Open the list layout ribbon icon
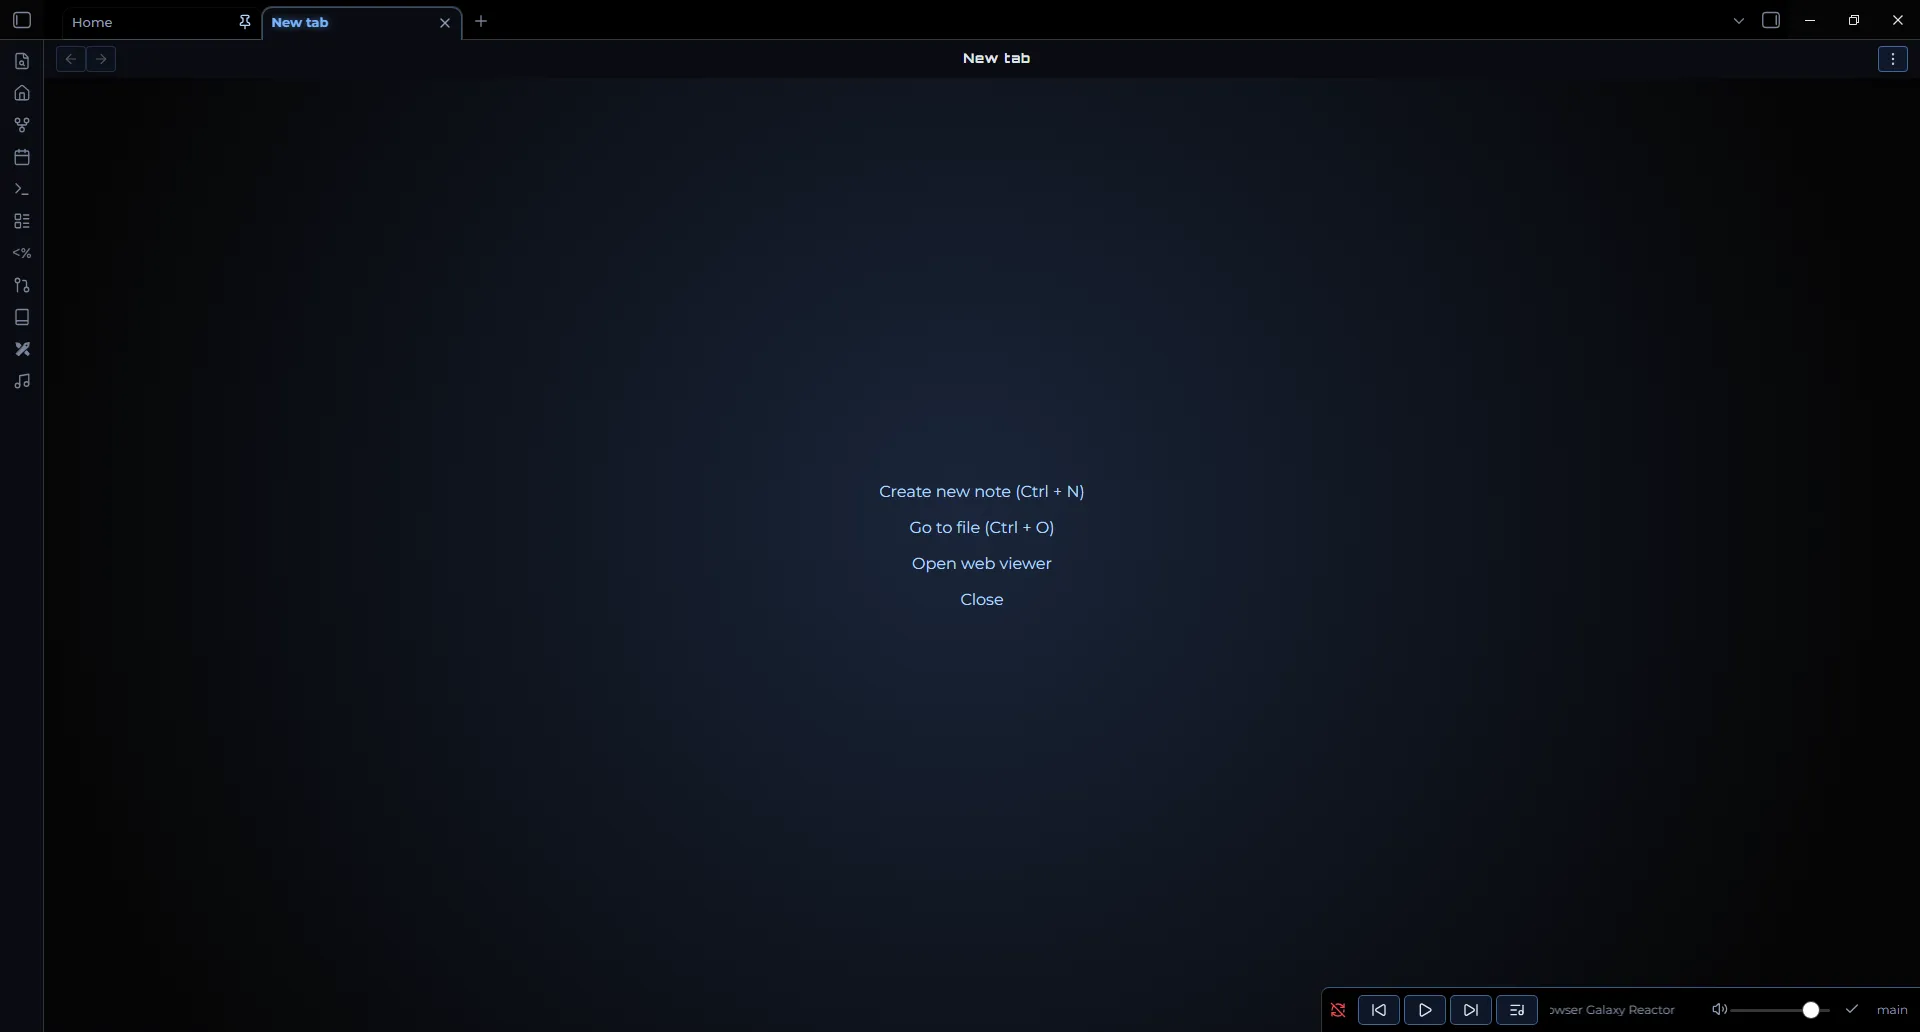 pos(22,221)
